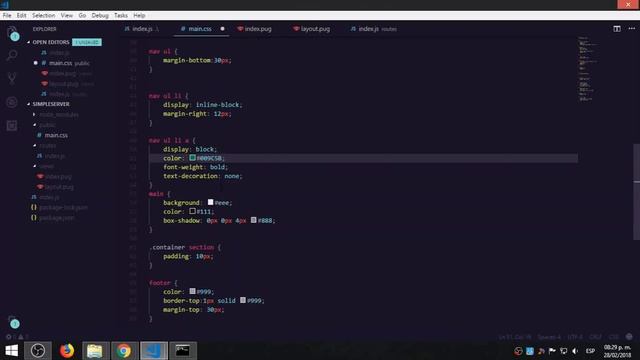Click the Split Editor icon
Viewport: 640px width, 360px height.
[617, 29]
